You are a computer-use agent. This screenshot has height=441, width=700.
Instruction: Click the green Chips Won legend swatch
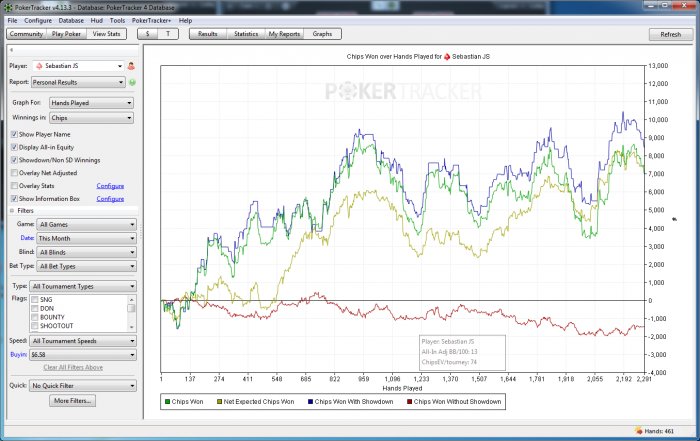pyautogui.click(x=168, y=401)
